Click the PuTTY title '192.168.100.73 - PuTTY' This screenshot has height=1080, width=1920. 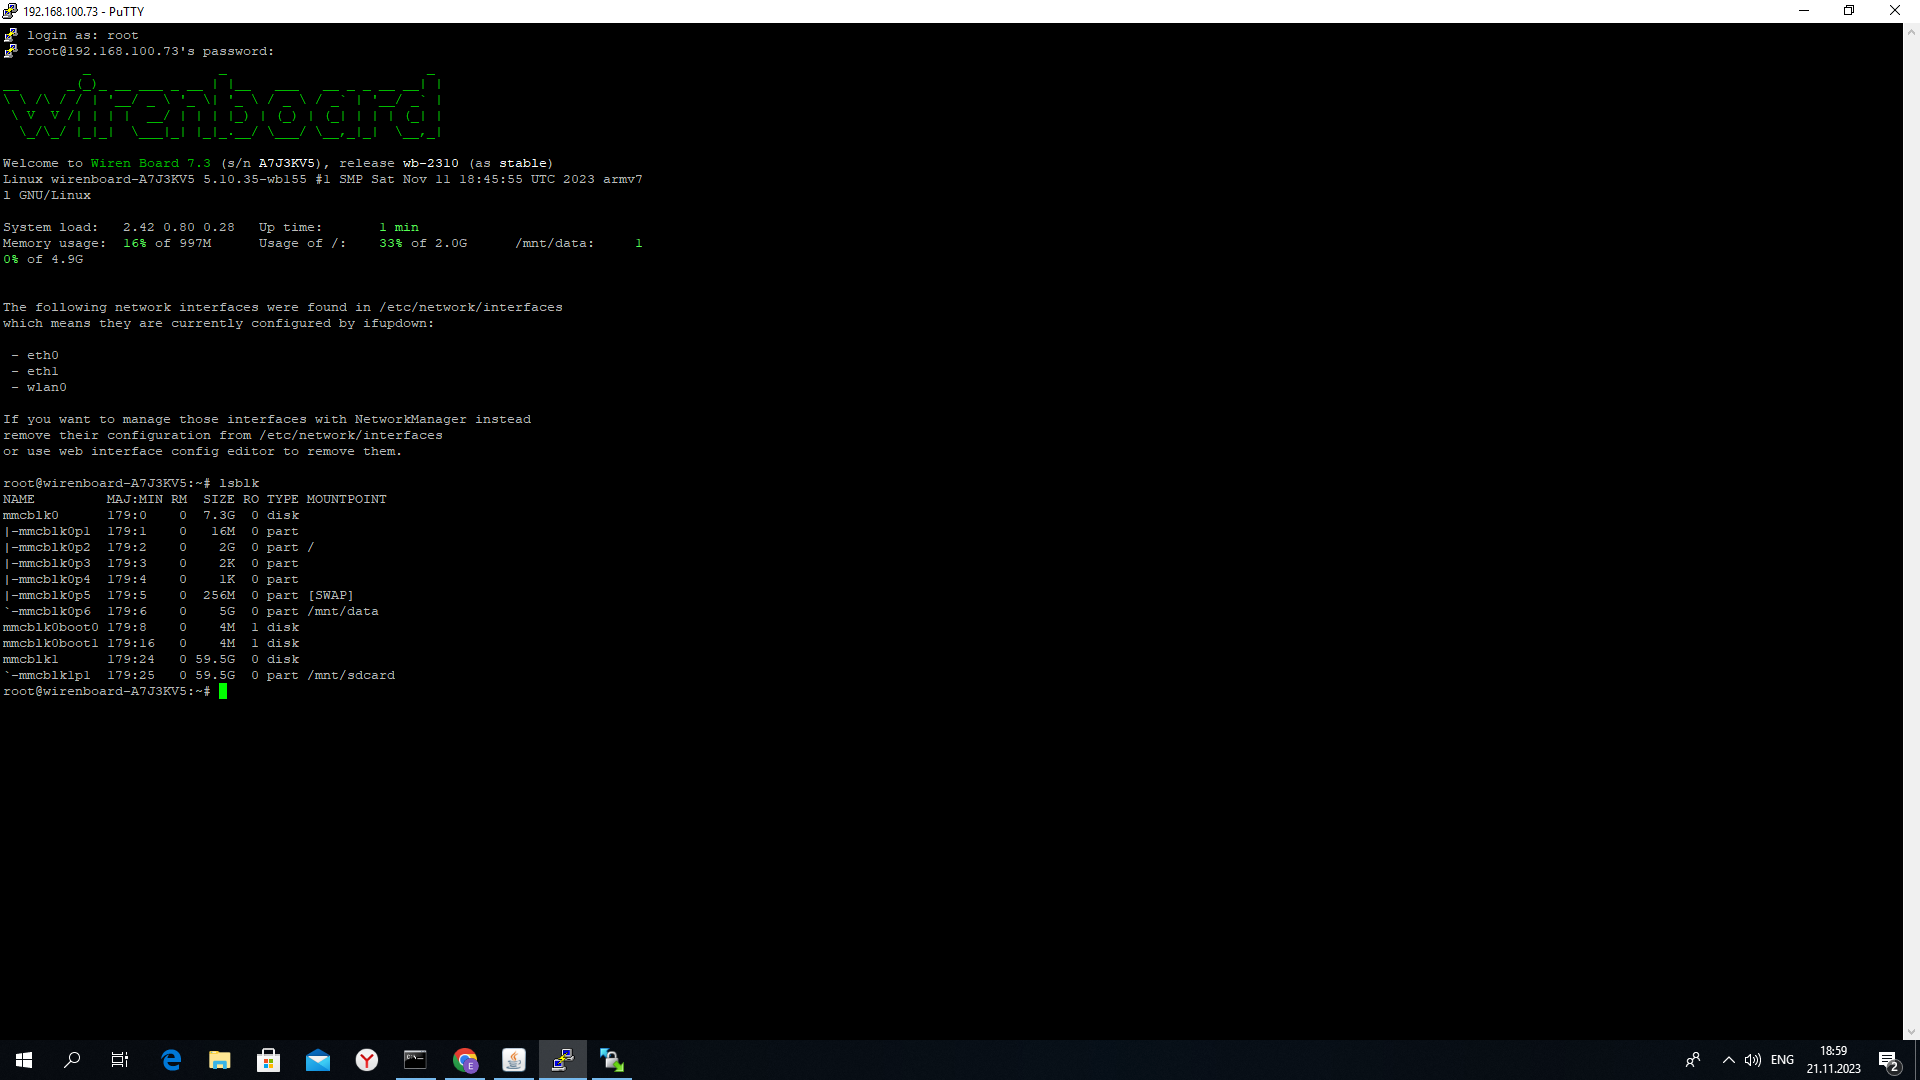pyautogui.click(x=84, y=12)
